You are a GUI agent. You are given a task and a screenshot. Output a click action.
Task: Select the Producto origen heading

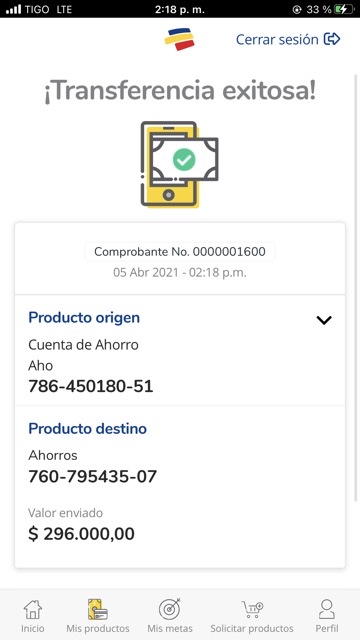84,318
